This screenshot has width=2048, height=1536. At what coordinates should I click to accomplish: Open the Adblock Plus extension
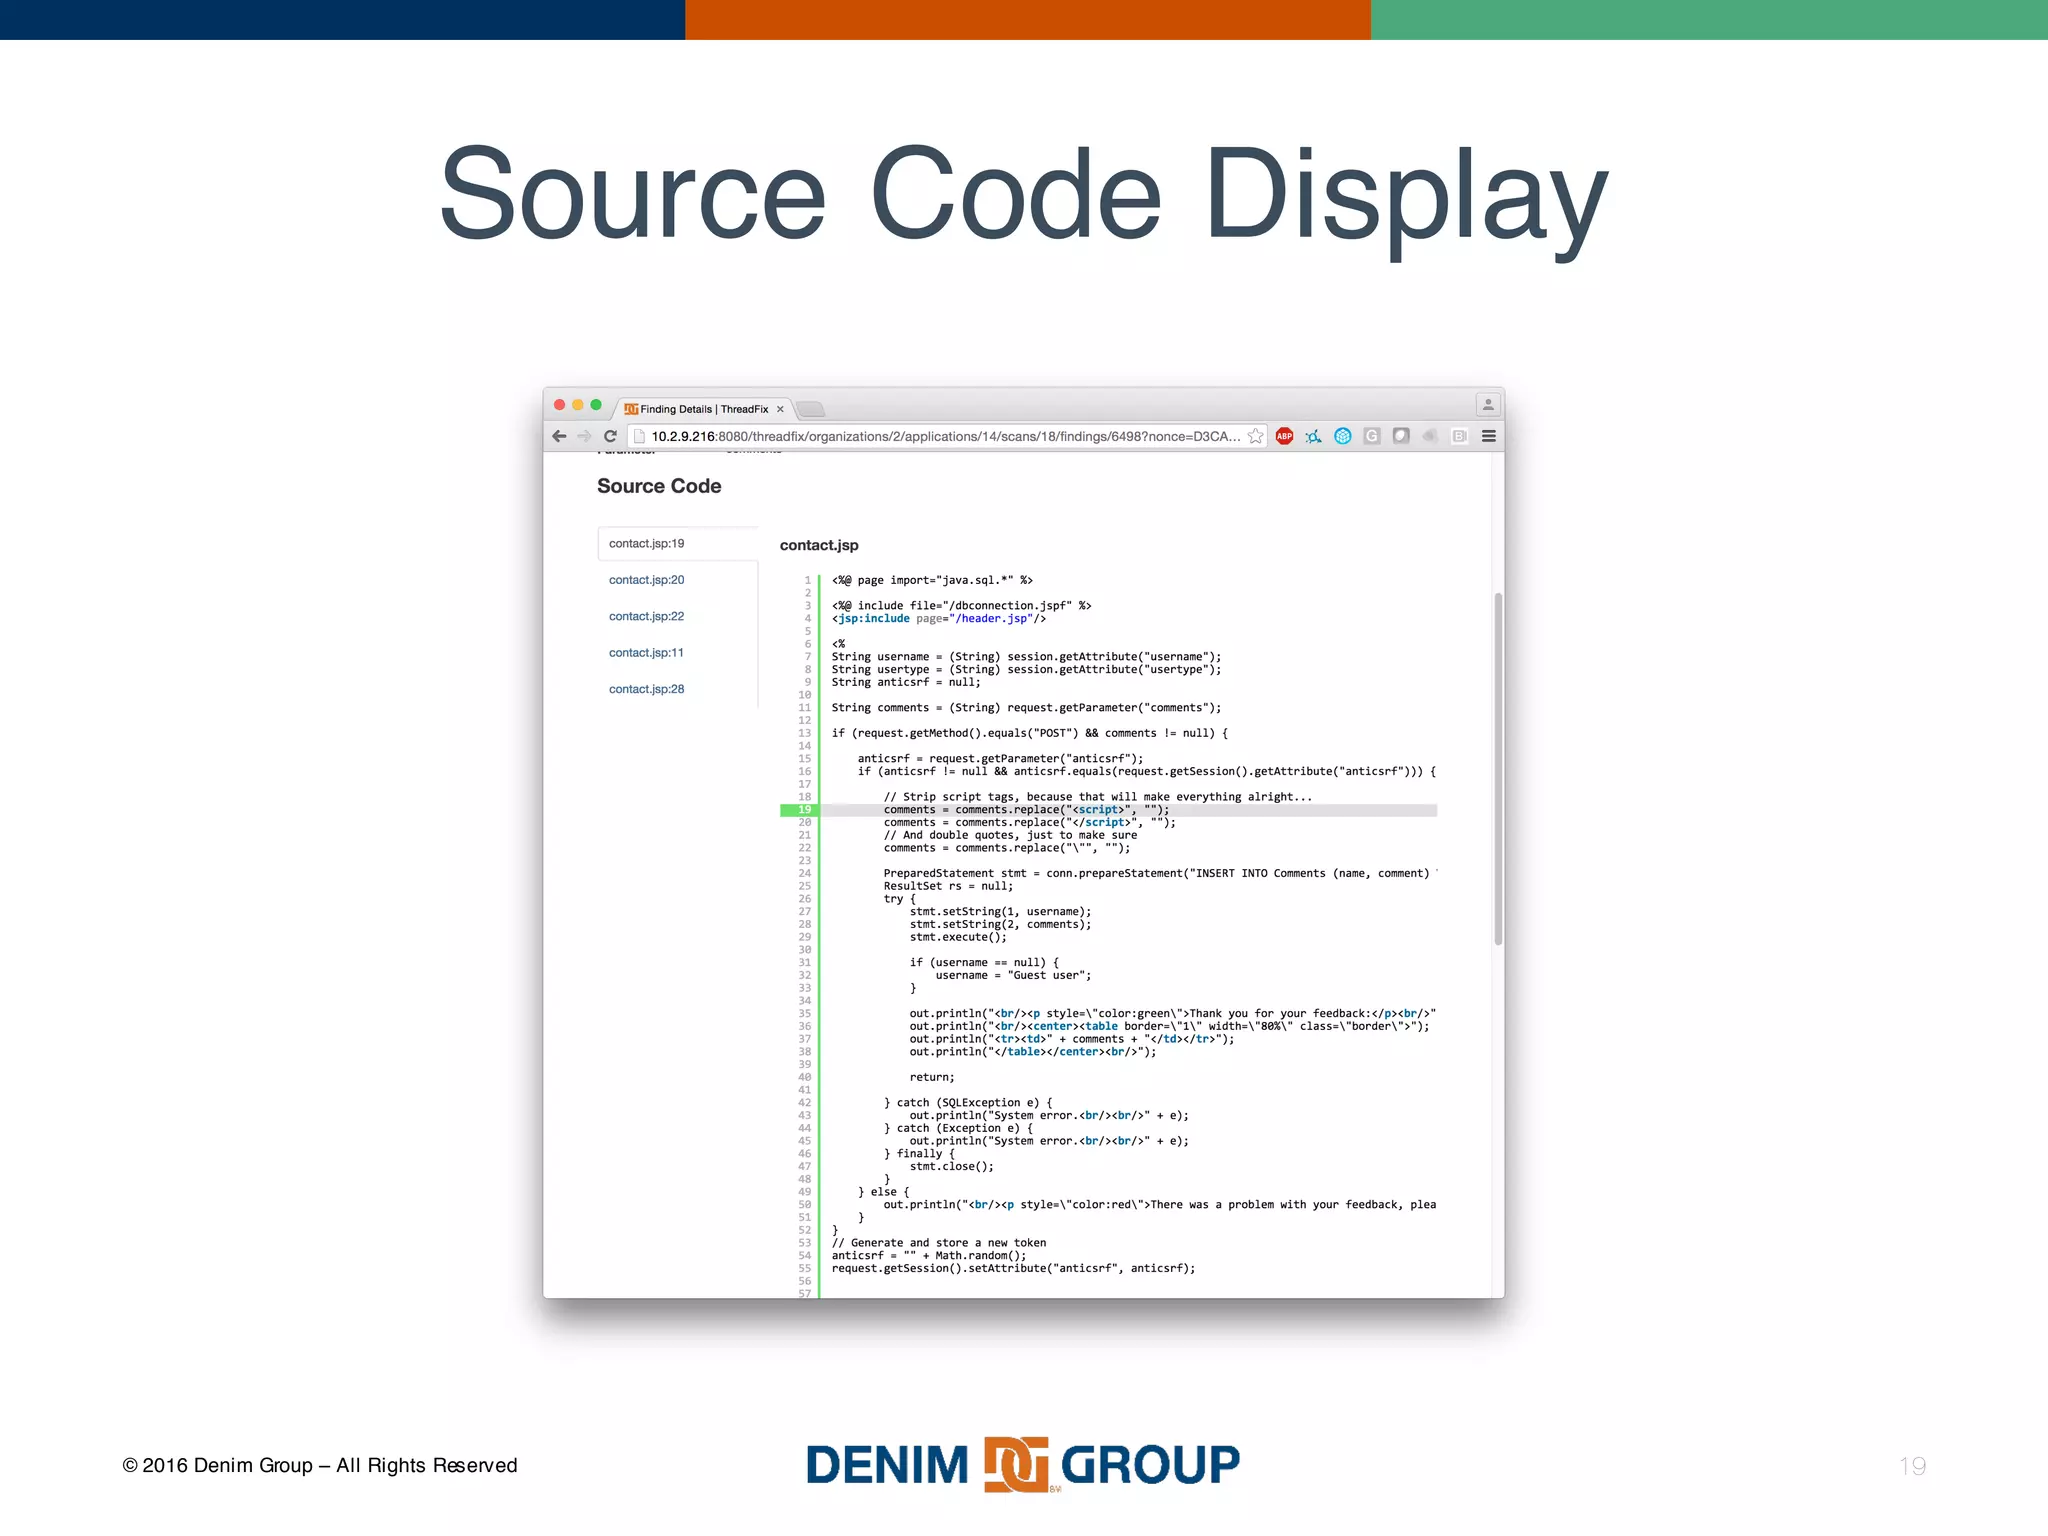[x=1284, y=436]
